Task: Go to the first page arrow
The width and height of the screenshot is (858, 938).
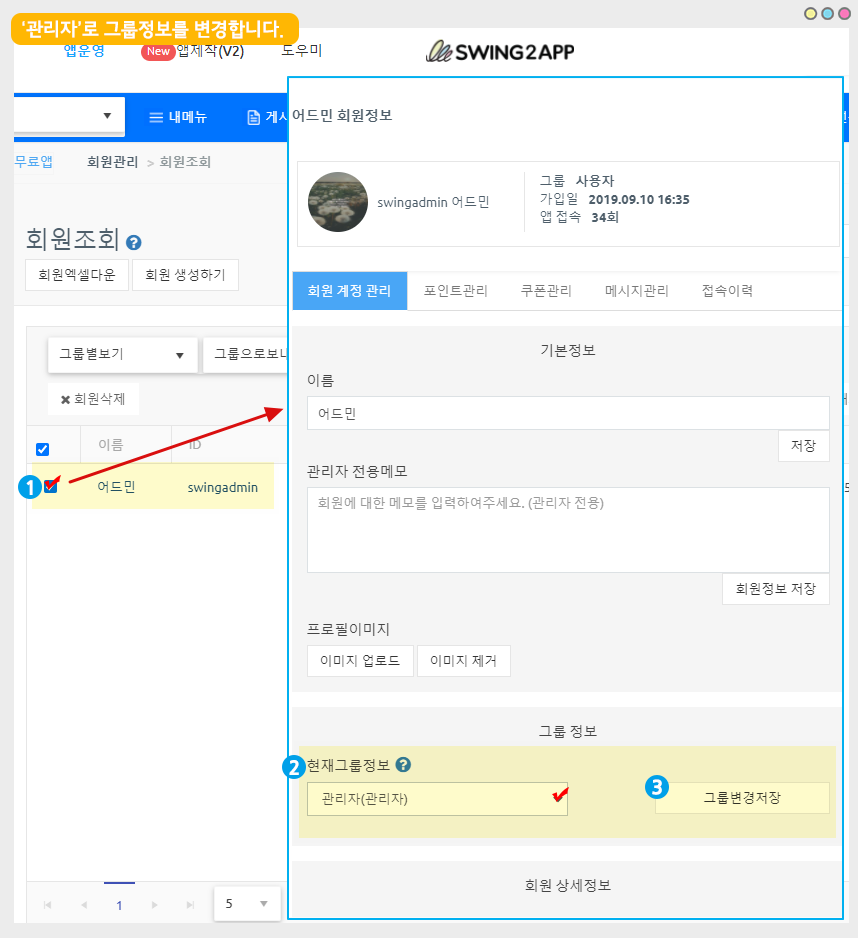Action: tap(47, 905)
